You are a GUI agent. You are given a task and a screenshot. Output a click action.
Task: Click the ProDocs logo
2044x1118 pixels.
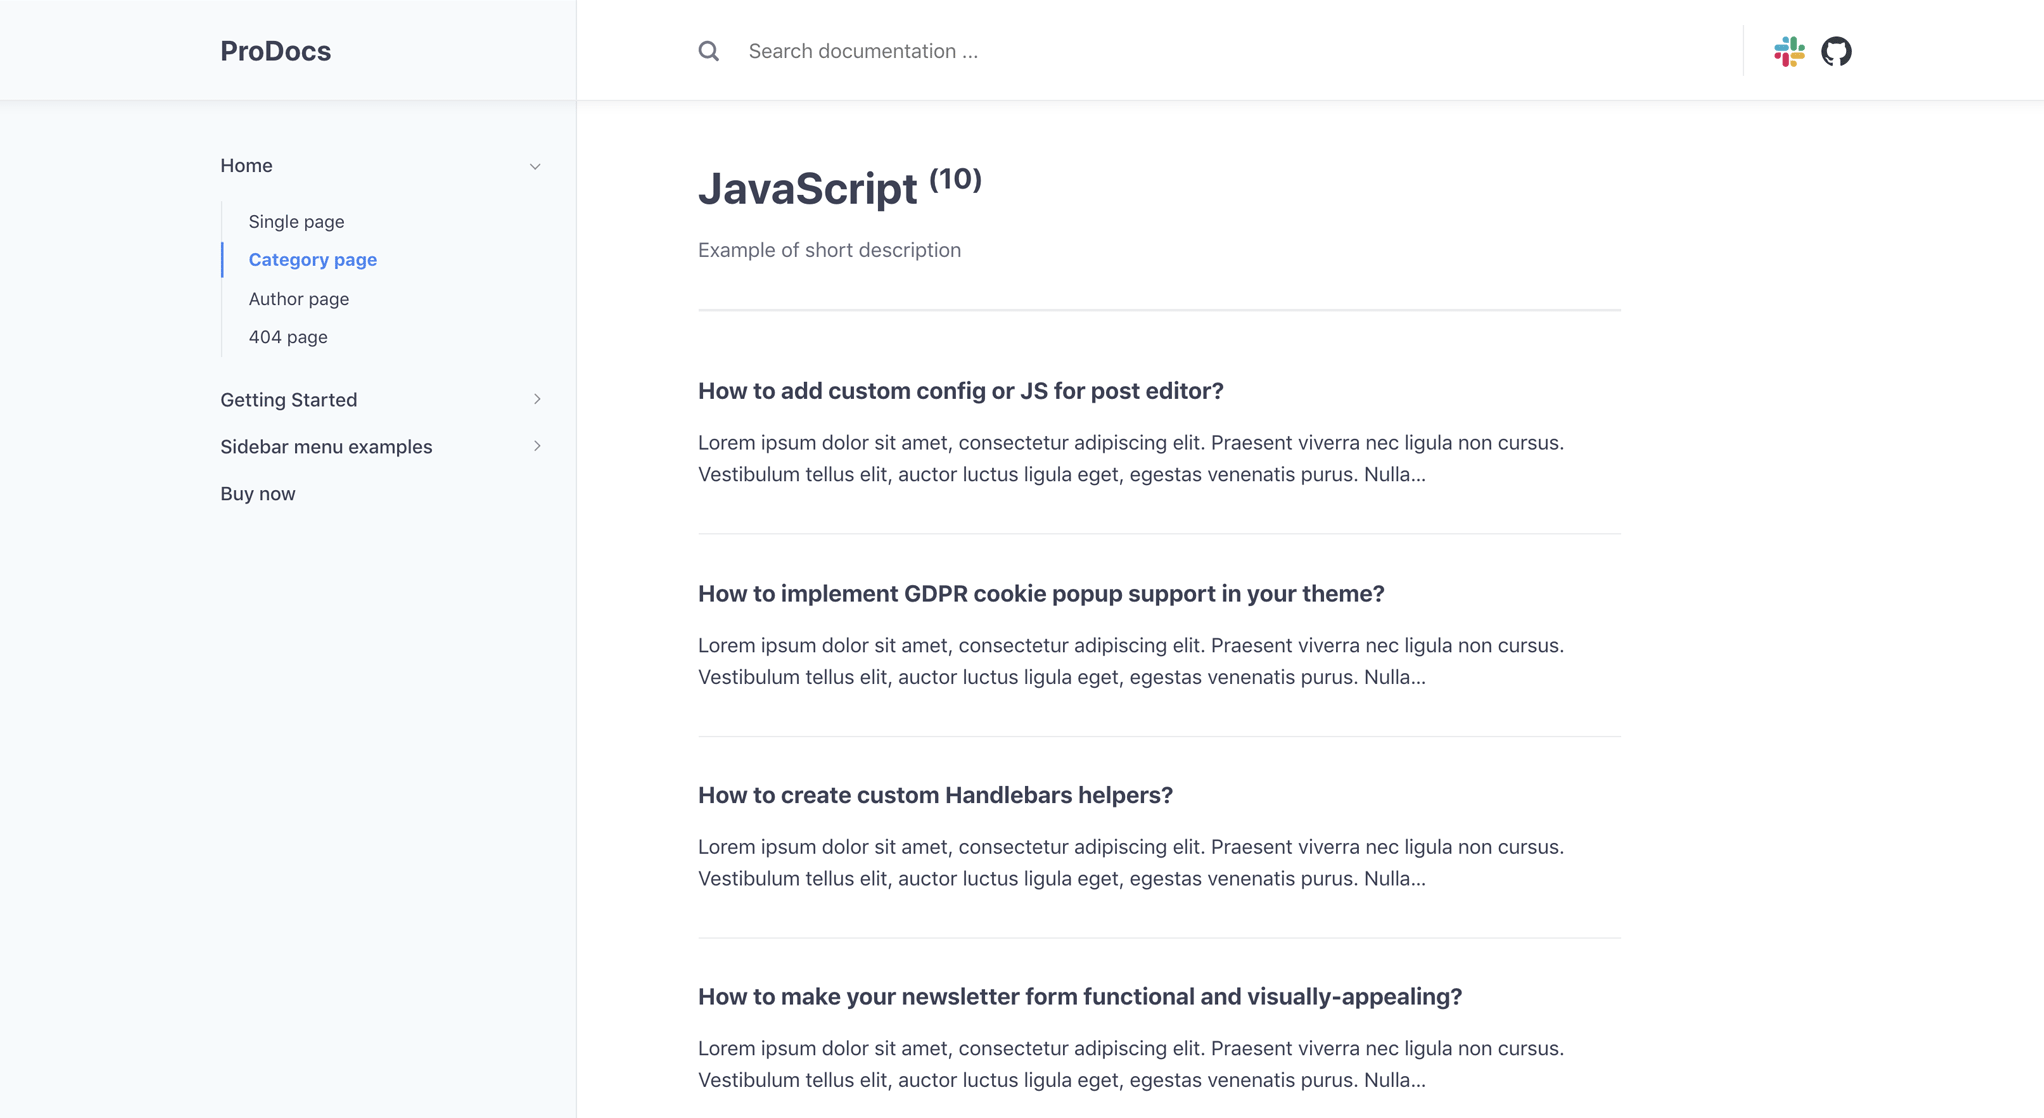coord(275,50)
